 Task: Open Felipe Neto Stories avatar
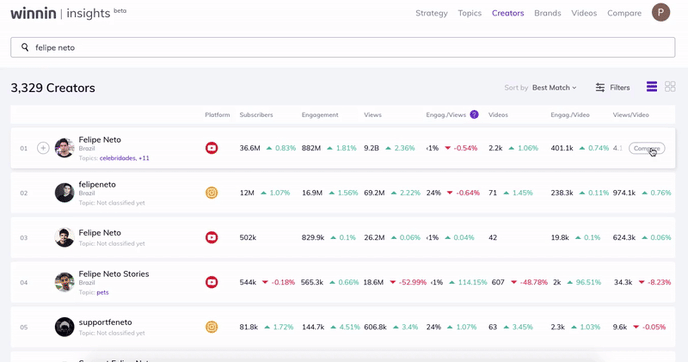[x=64, y=282]
